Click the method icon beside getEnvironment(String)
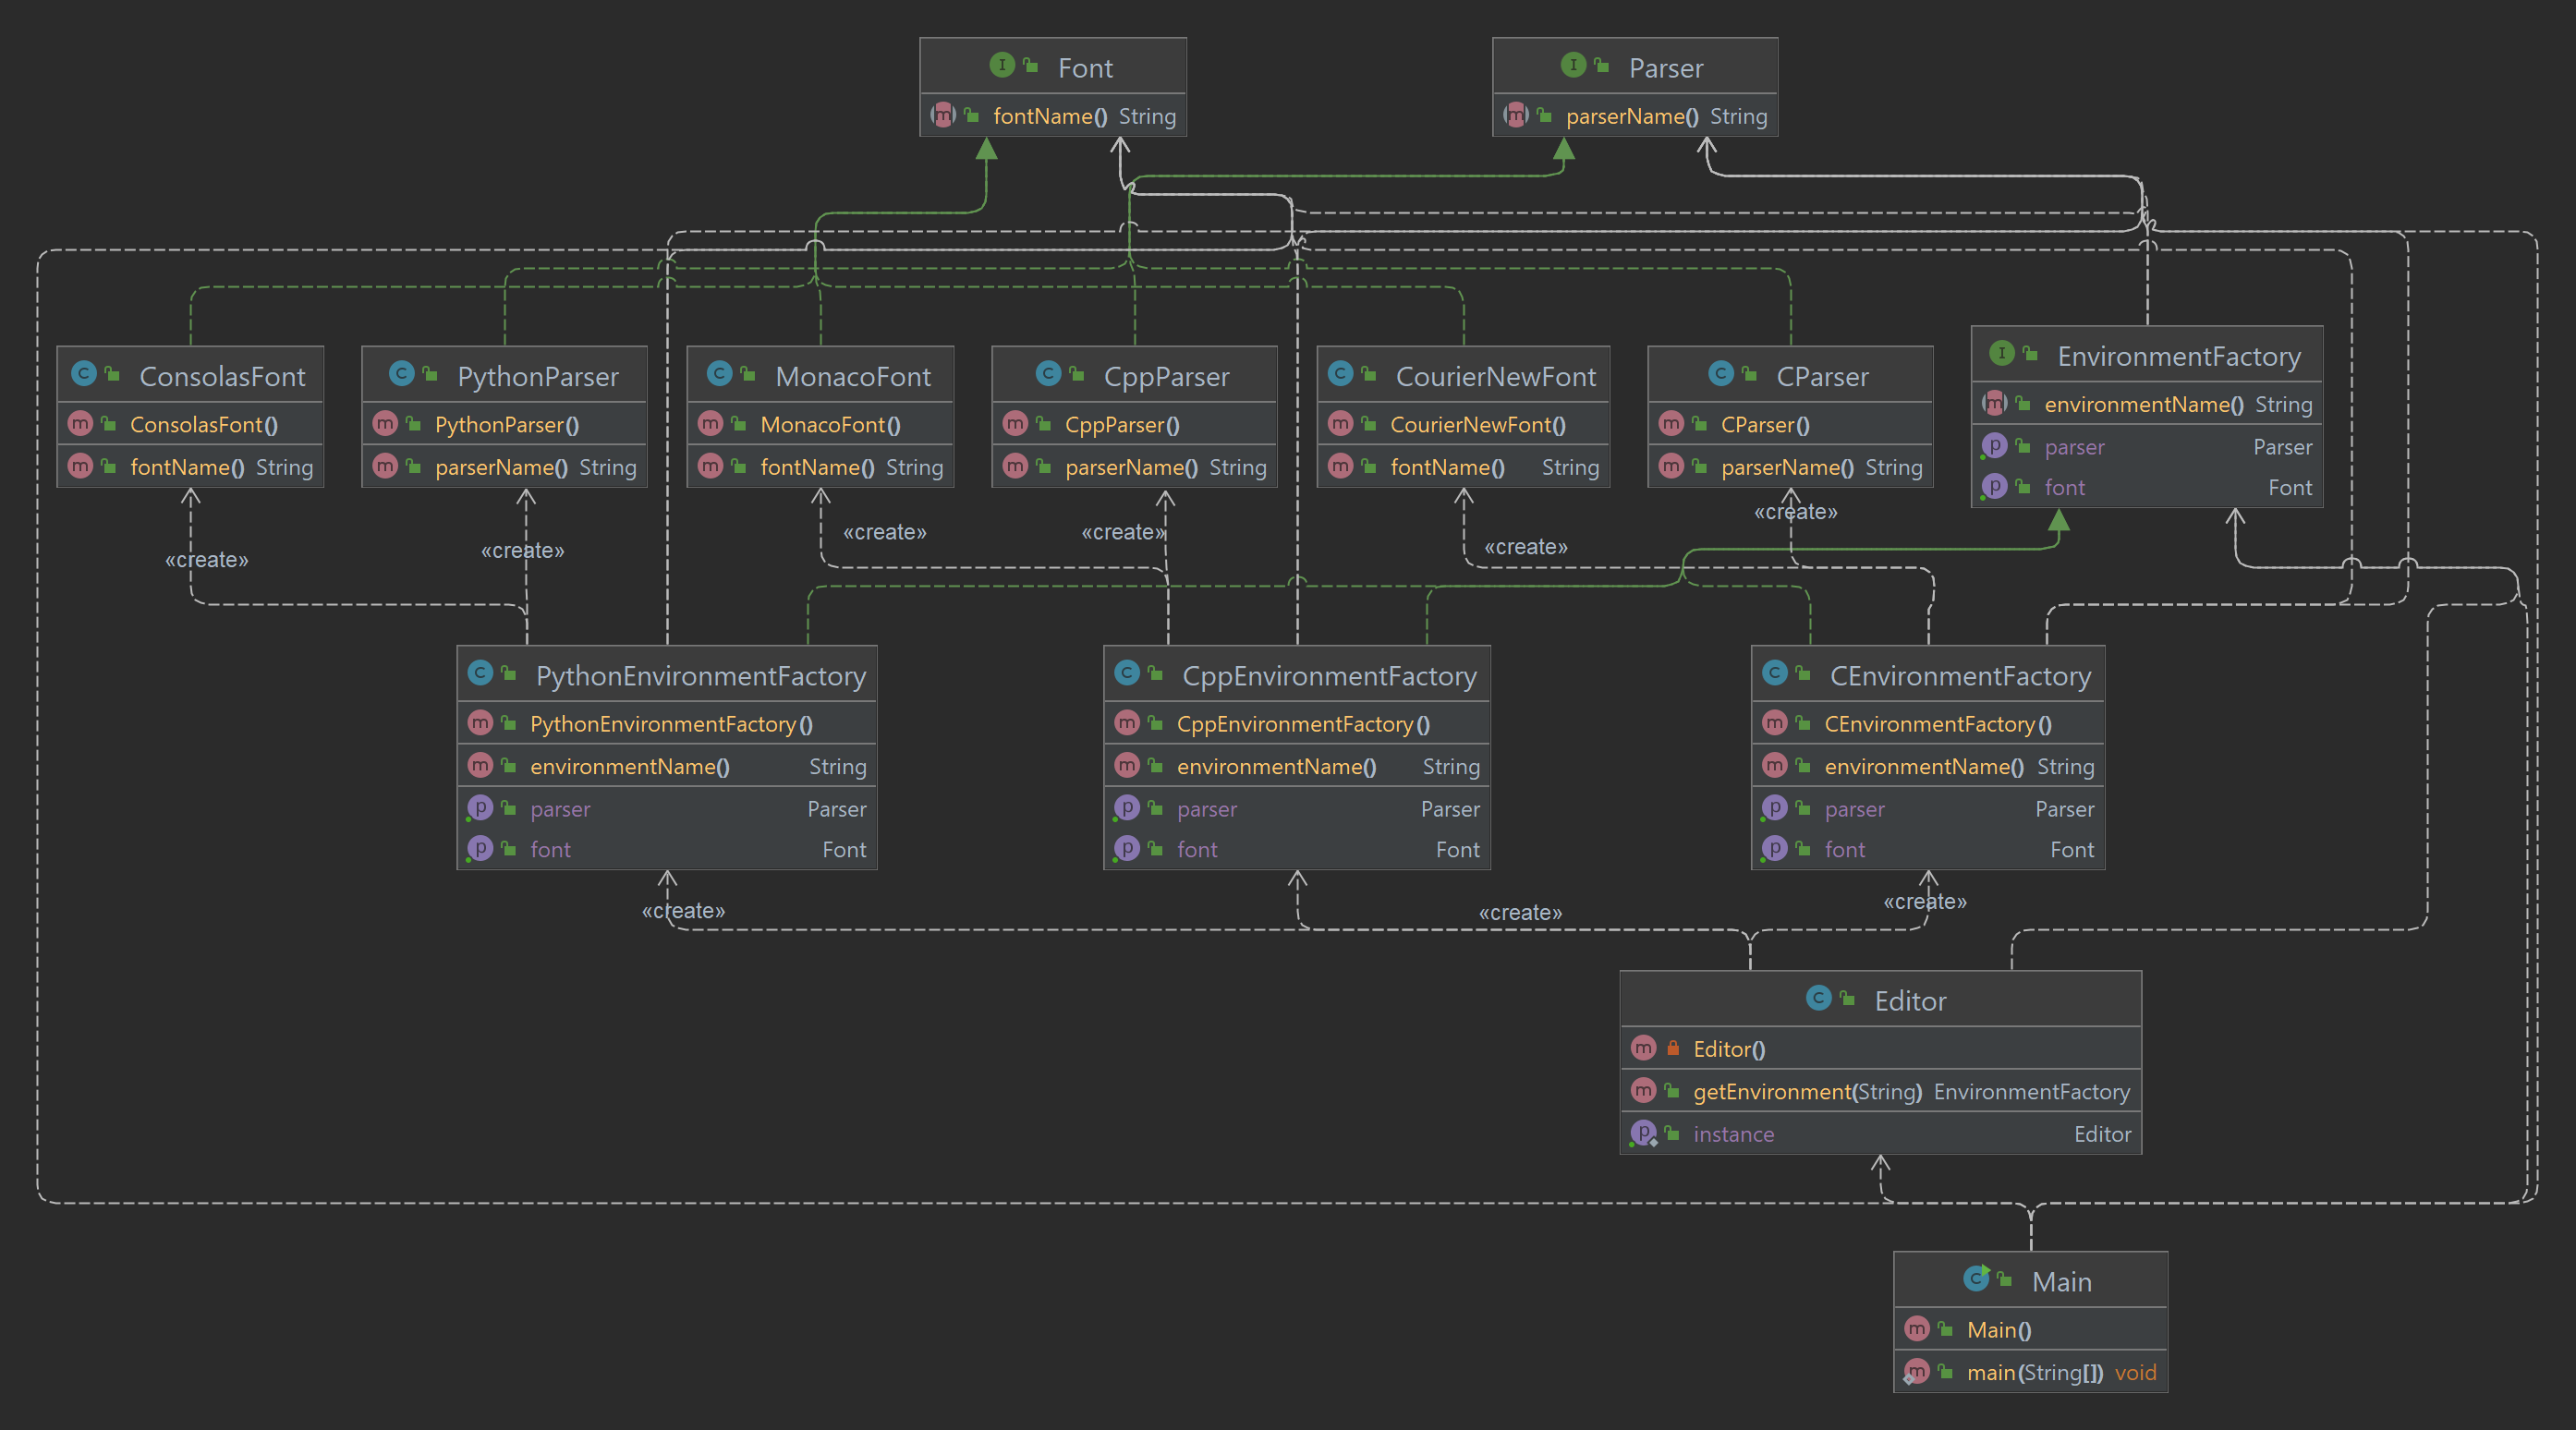2576x1430 pixels. [x=1643, y=1091]
